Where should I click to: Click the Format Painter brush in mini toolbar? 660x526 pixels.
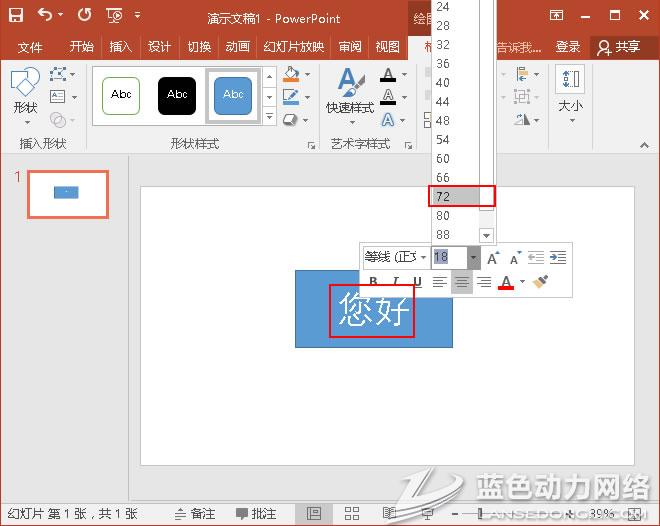[x=541, y=282]
